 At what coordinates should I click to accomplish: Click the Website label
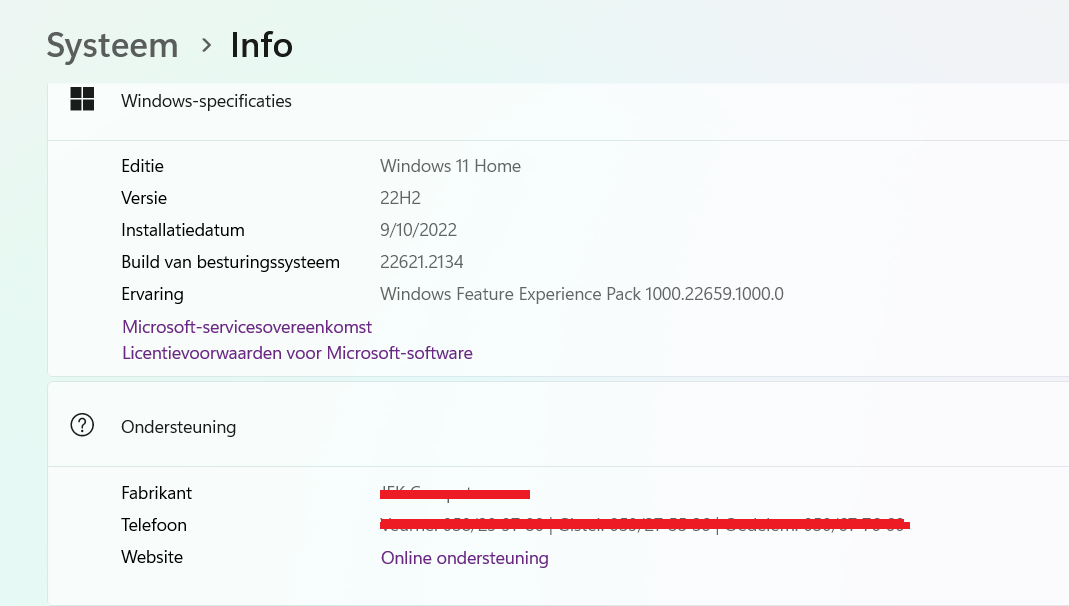click(152, 557)
